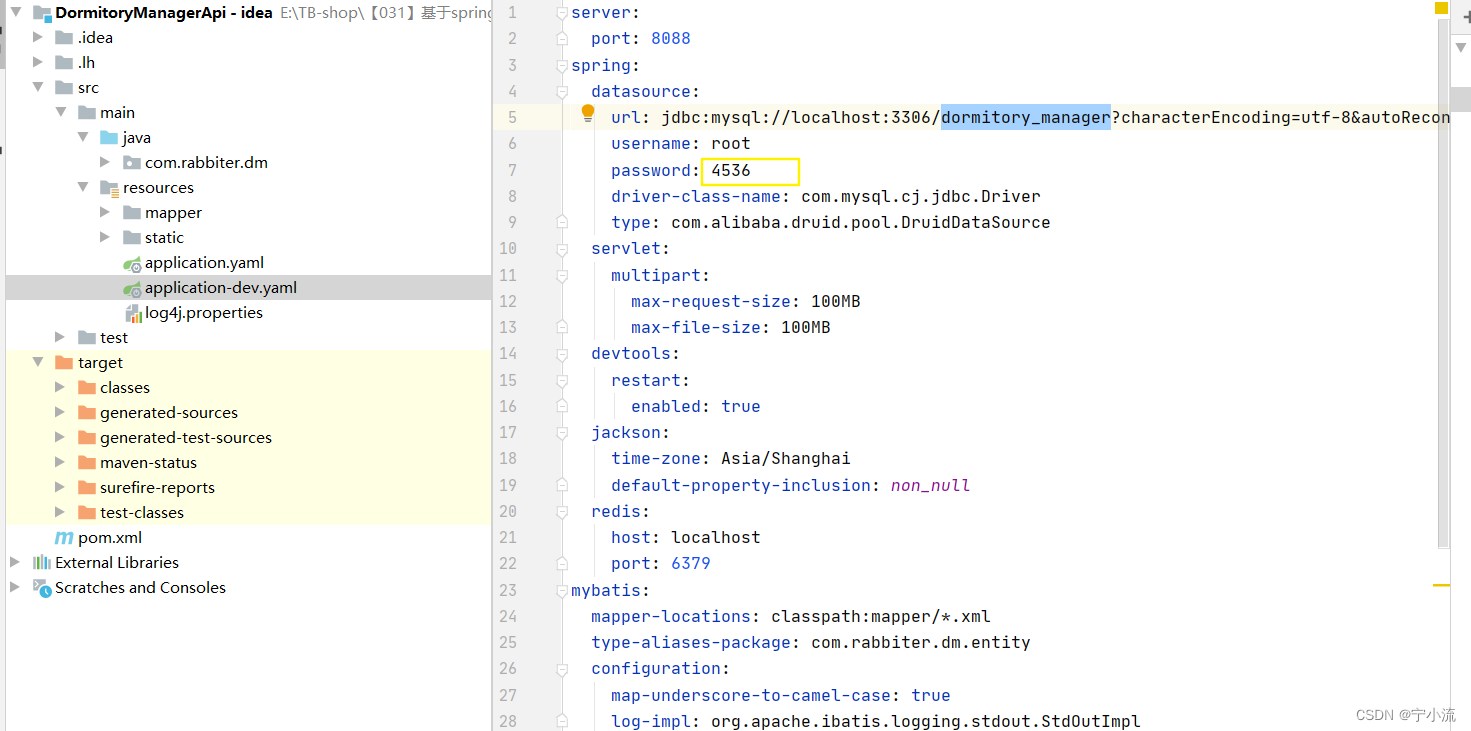Select pom.xml in project tree

click(x=110, y=538)
